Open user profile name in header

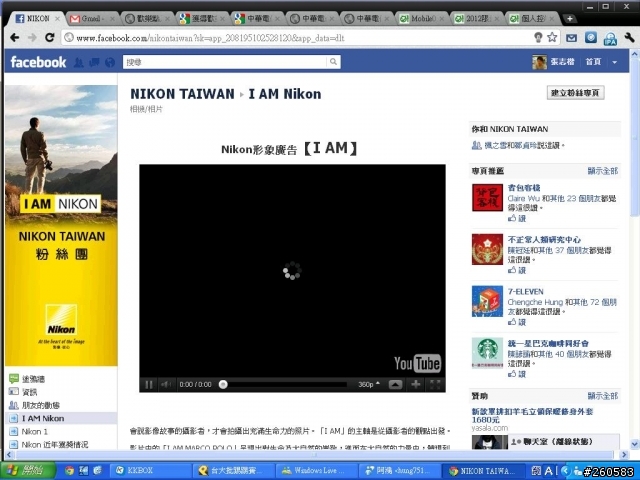pos(562,62)
